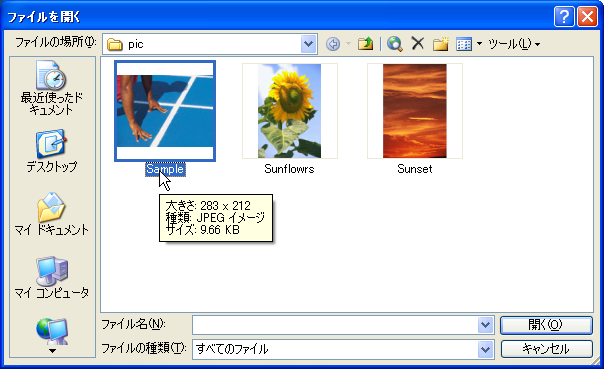The width and height of the screenshot is (604, 369).
Task: Open the ファイルの場所 folder dropdown
Action: (308, 44)
